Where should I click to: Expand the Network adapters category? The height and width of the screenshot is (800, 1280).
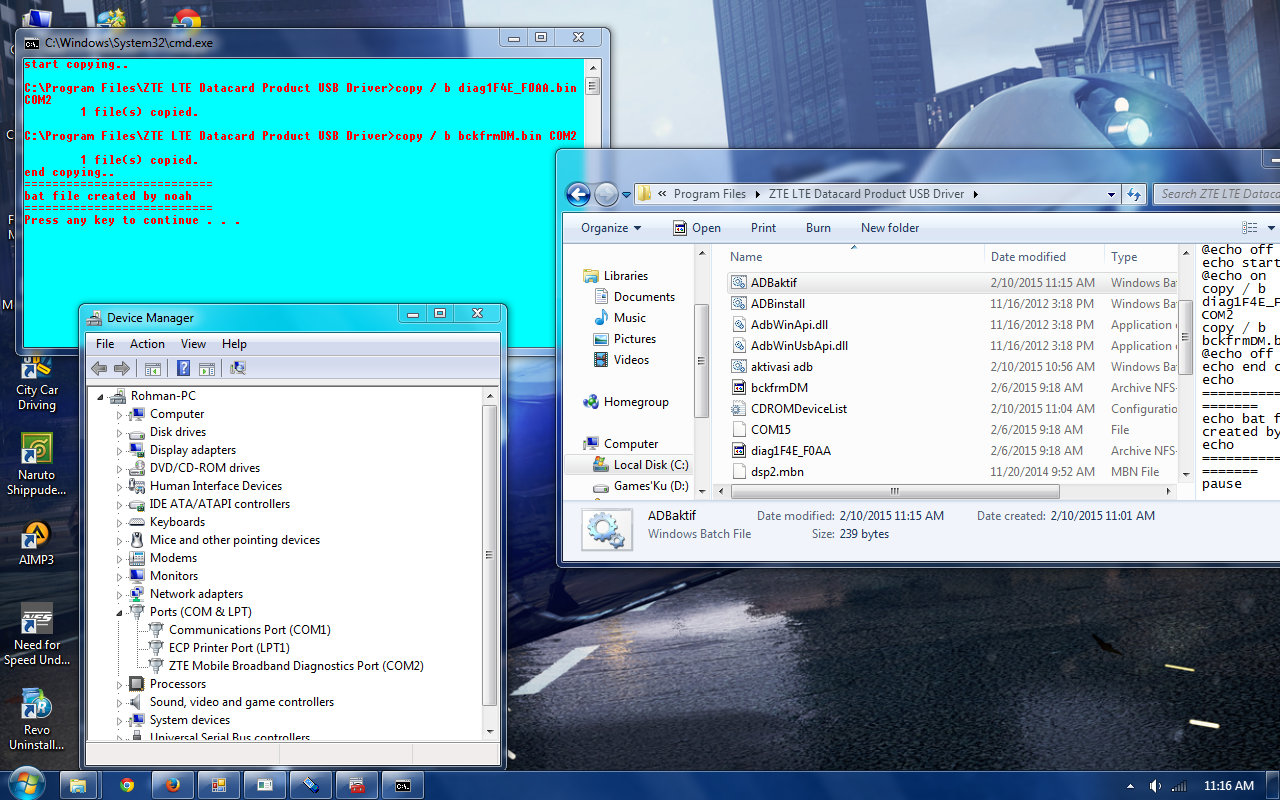120,595
